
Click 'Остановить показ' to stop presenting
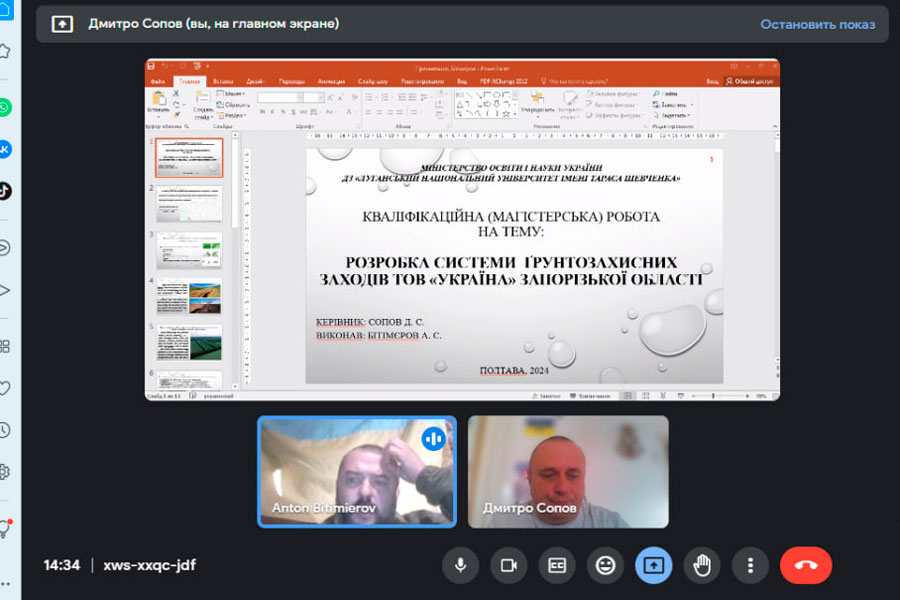(817, 24)
